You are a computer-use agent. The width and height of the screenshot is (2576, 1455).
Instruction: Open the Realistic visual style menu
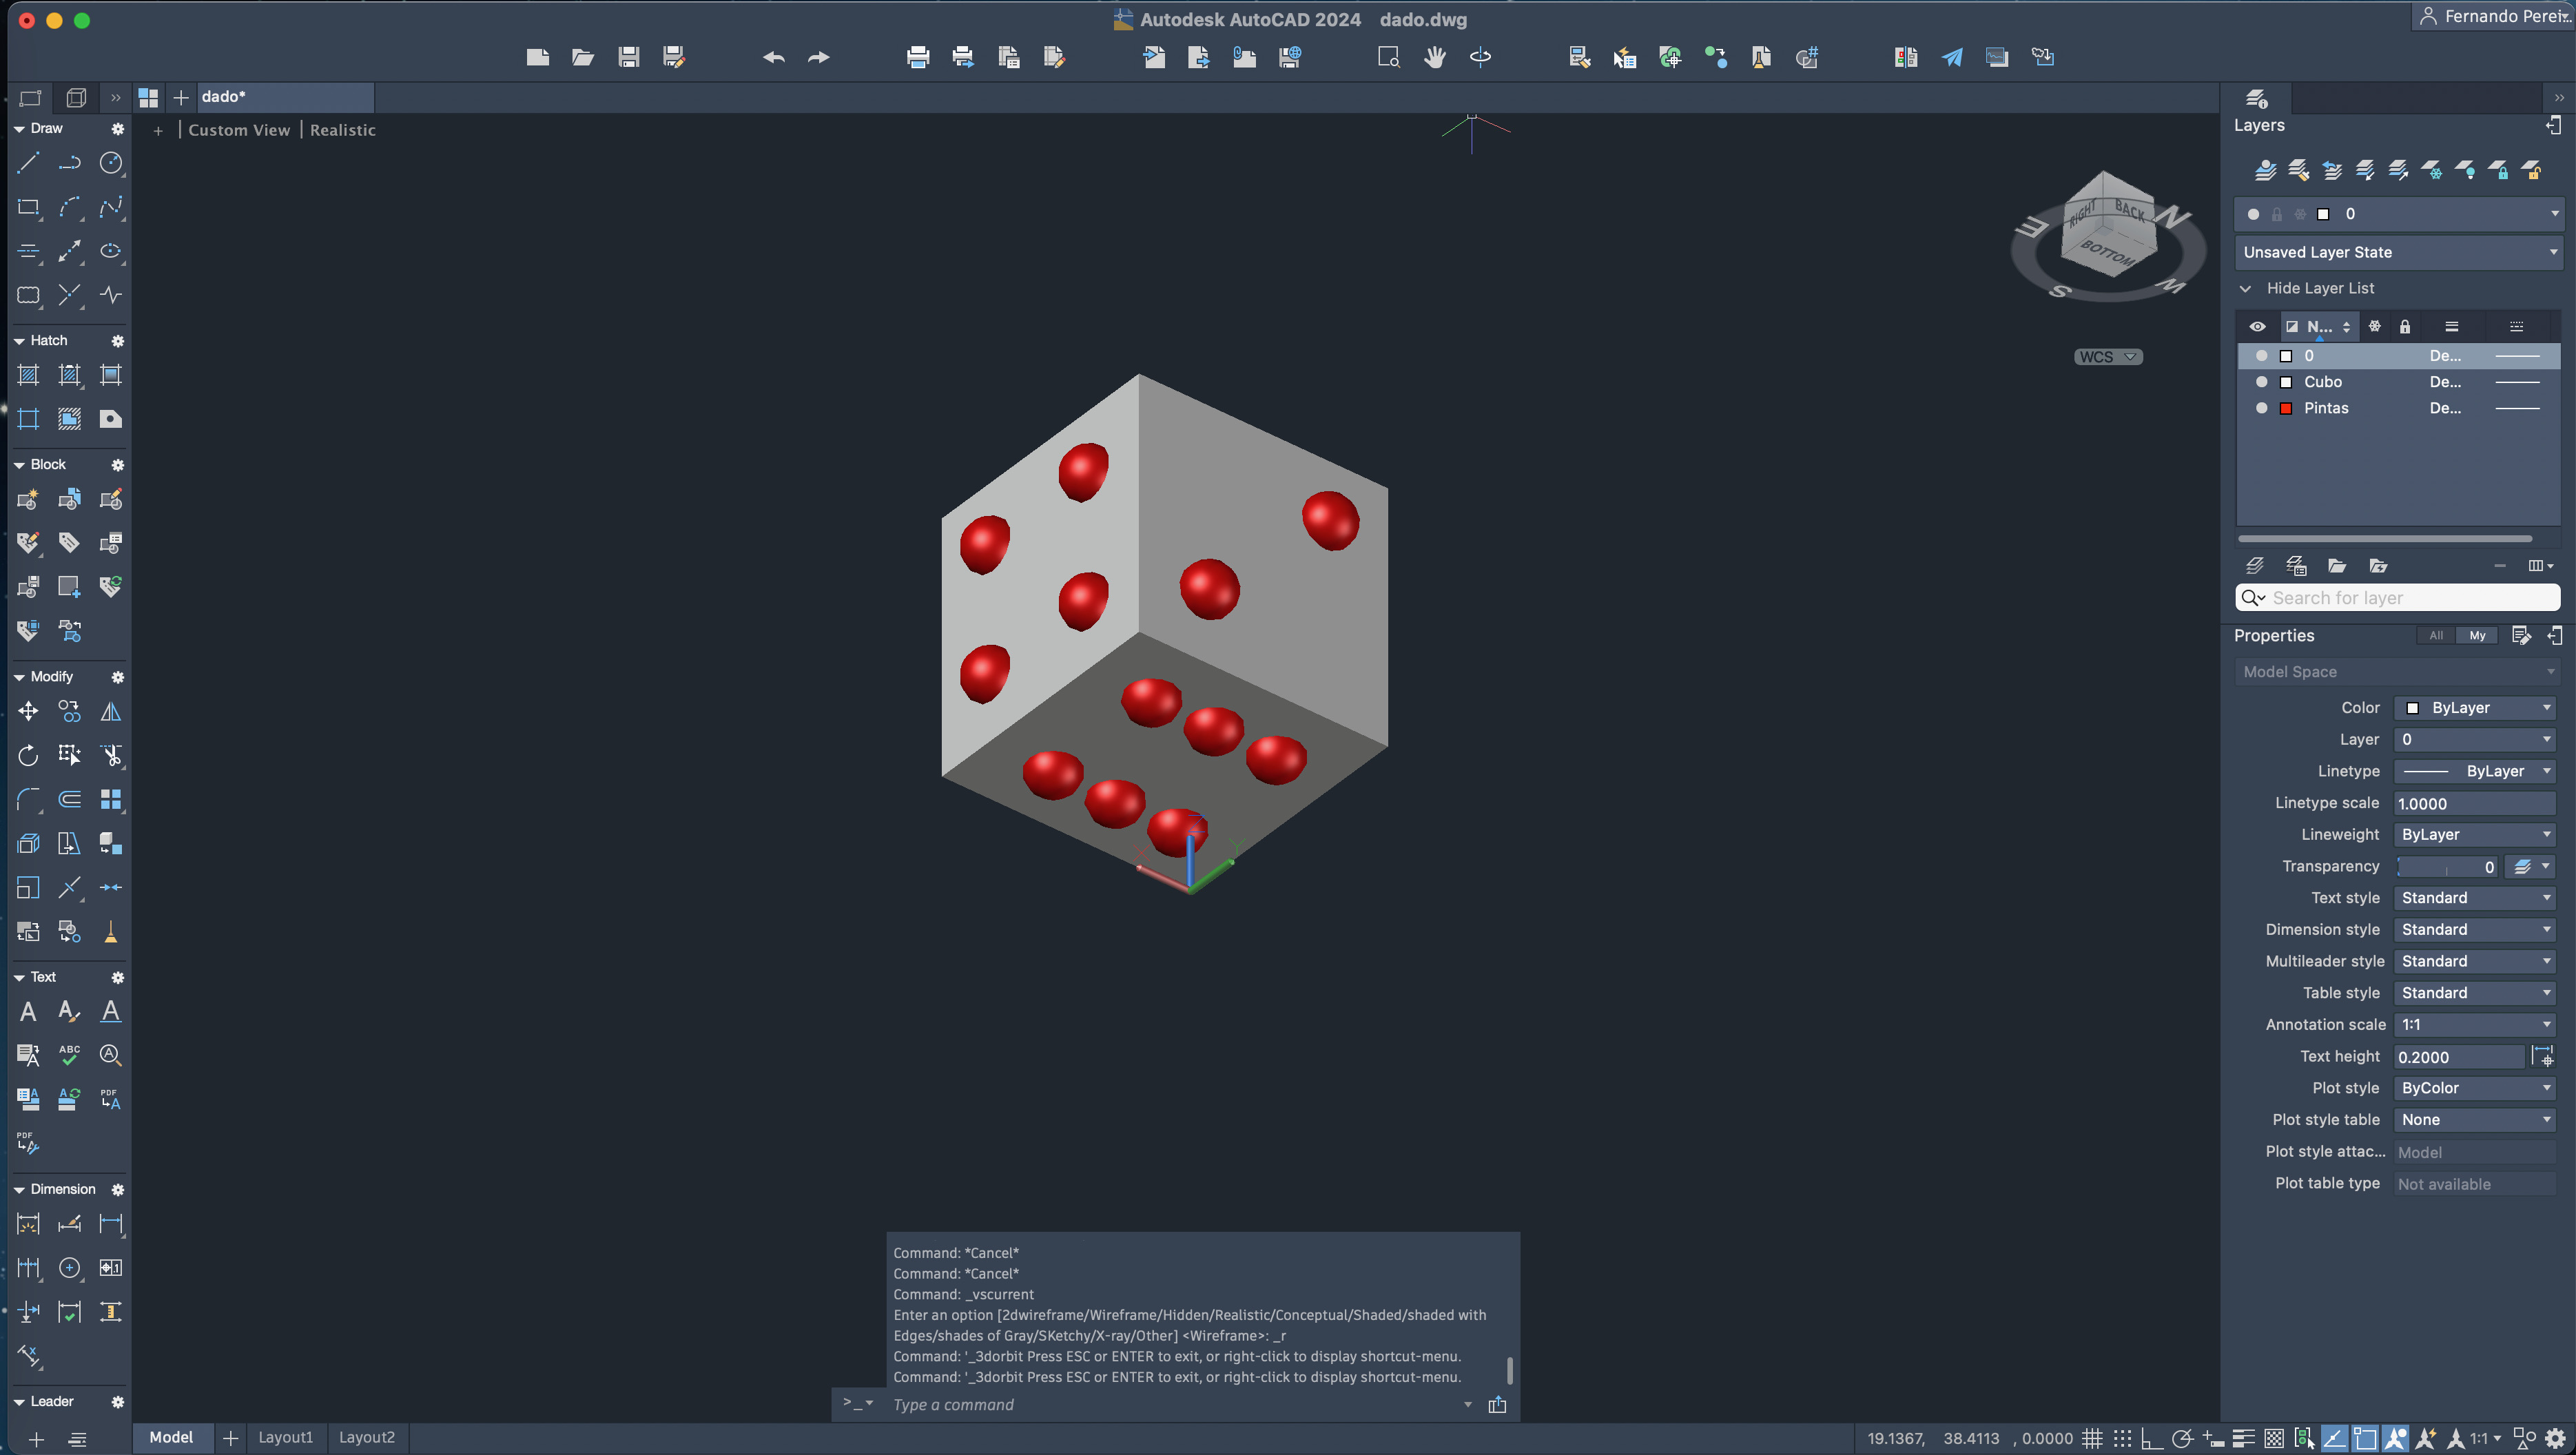[x=343, y=130]
